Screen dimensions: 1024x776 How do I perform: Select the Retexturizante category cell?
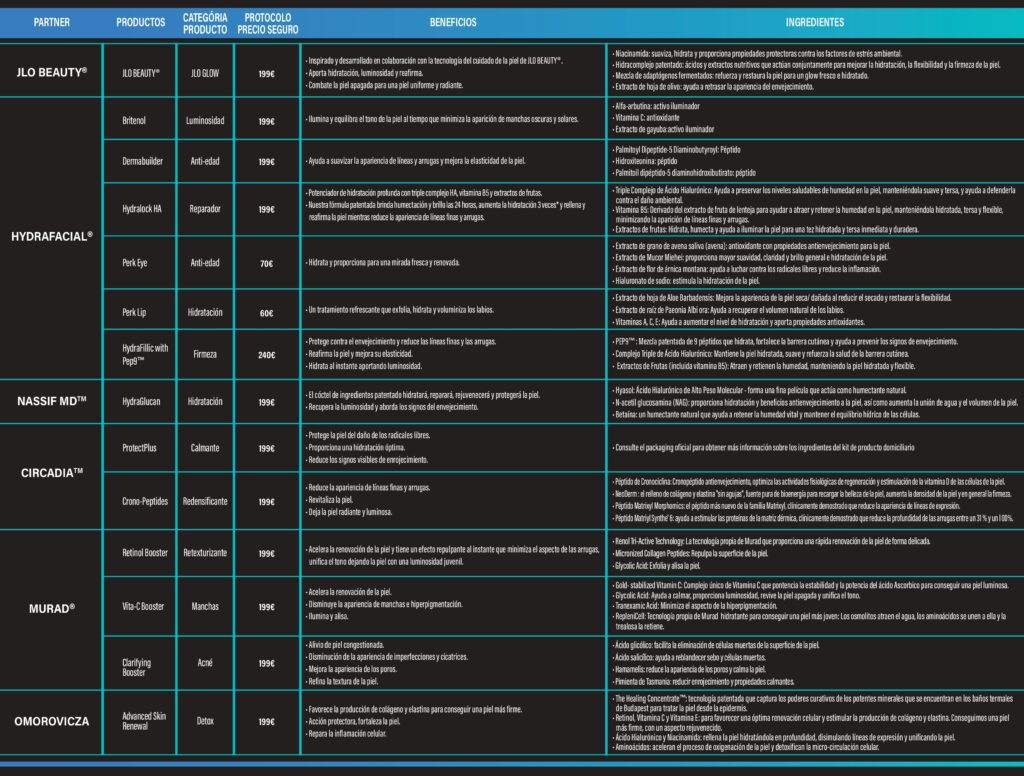[x=205, y=553]
